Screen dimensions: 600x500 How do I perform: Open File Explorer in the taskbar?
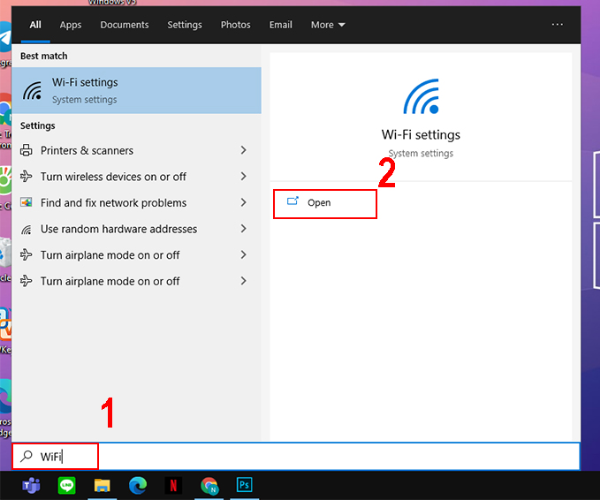point(102,485)
